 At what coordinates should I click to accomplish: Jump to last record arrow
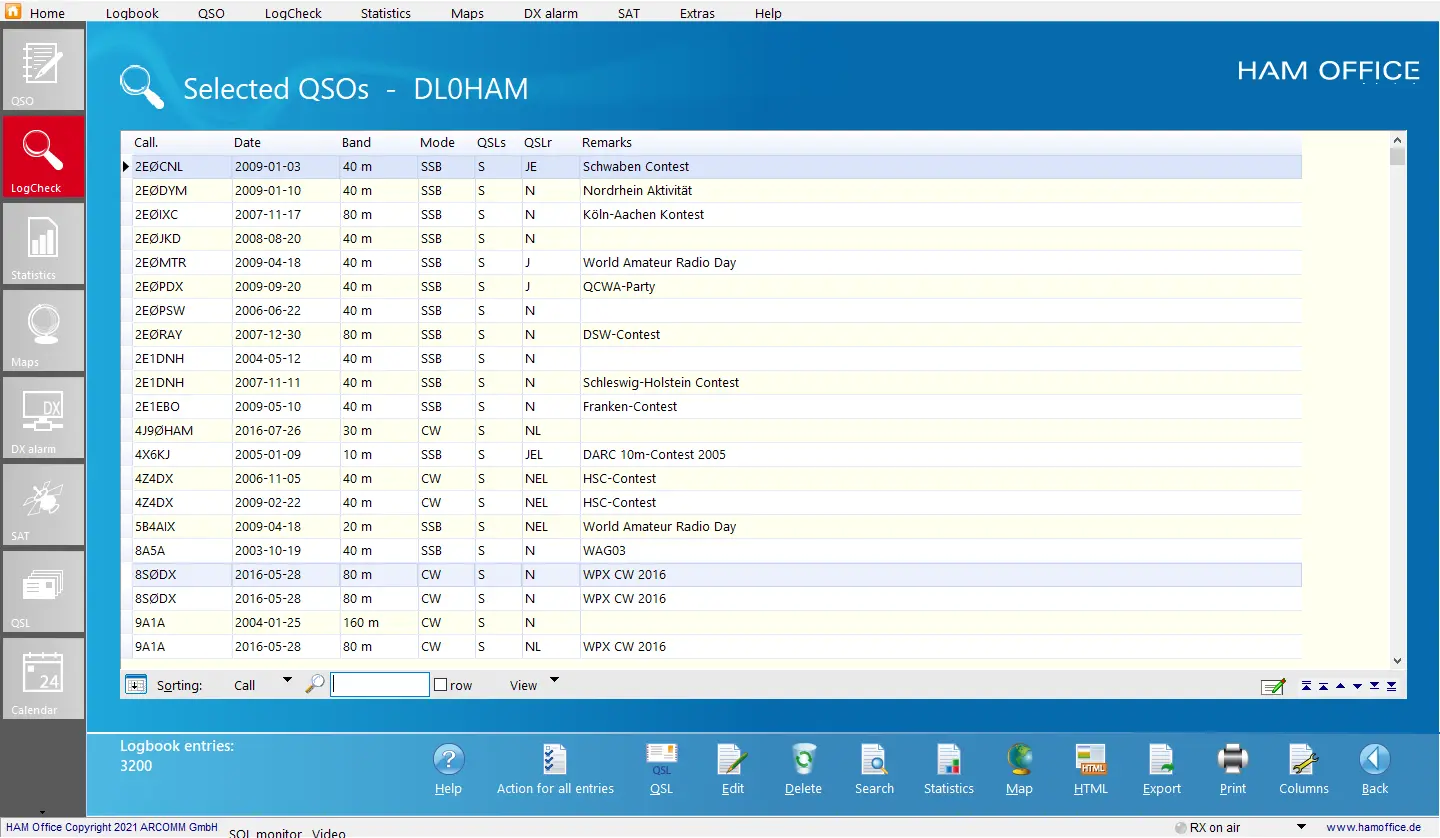(1391, 686)
